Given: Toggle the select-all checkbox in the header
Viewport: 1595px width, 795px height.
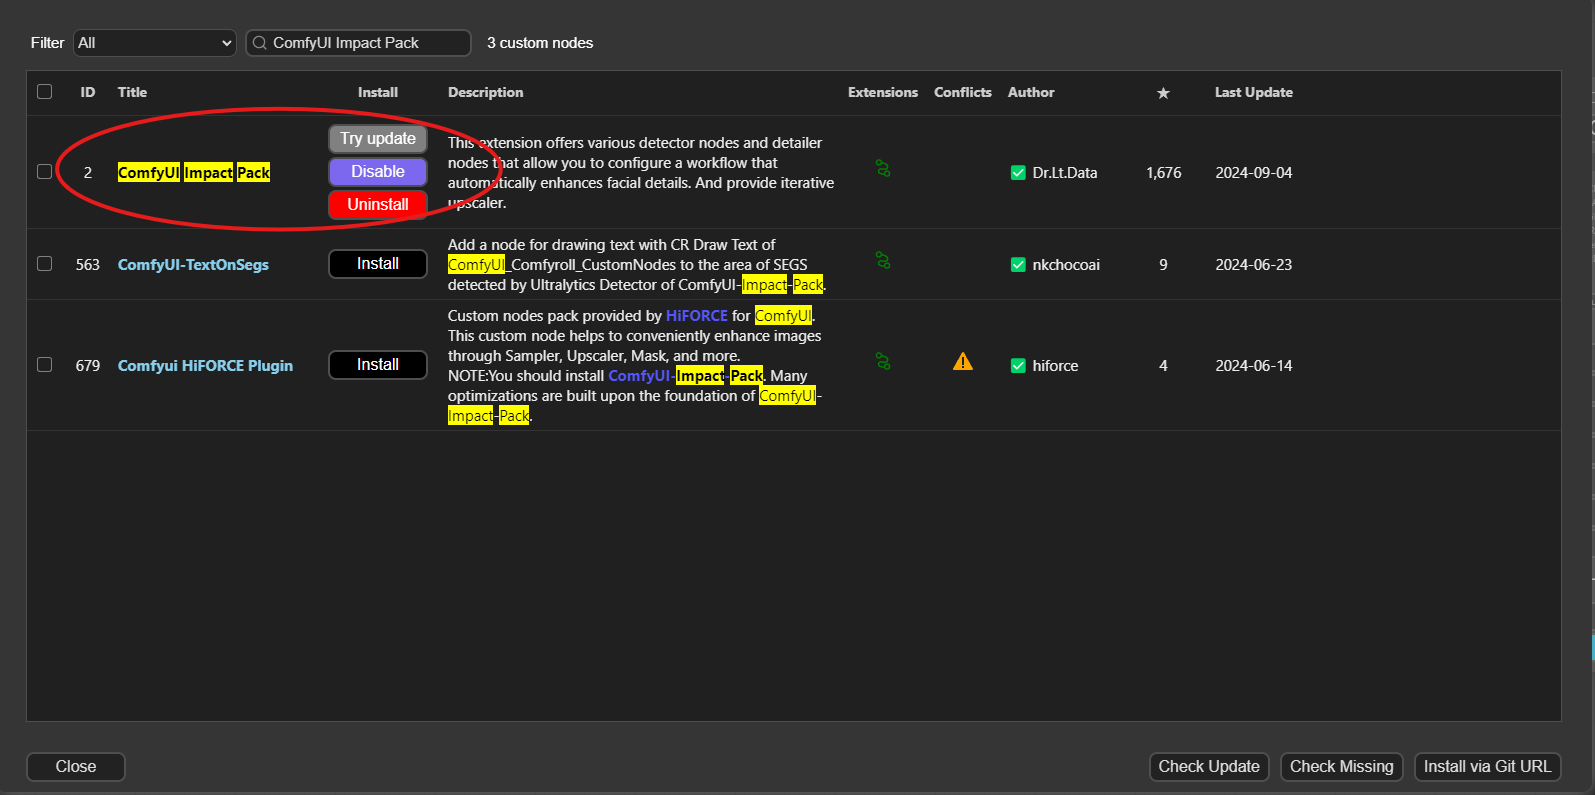Looking at the screenshot, I should (x=44, y=92).
